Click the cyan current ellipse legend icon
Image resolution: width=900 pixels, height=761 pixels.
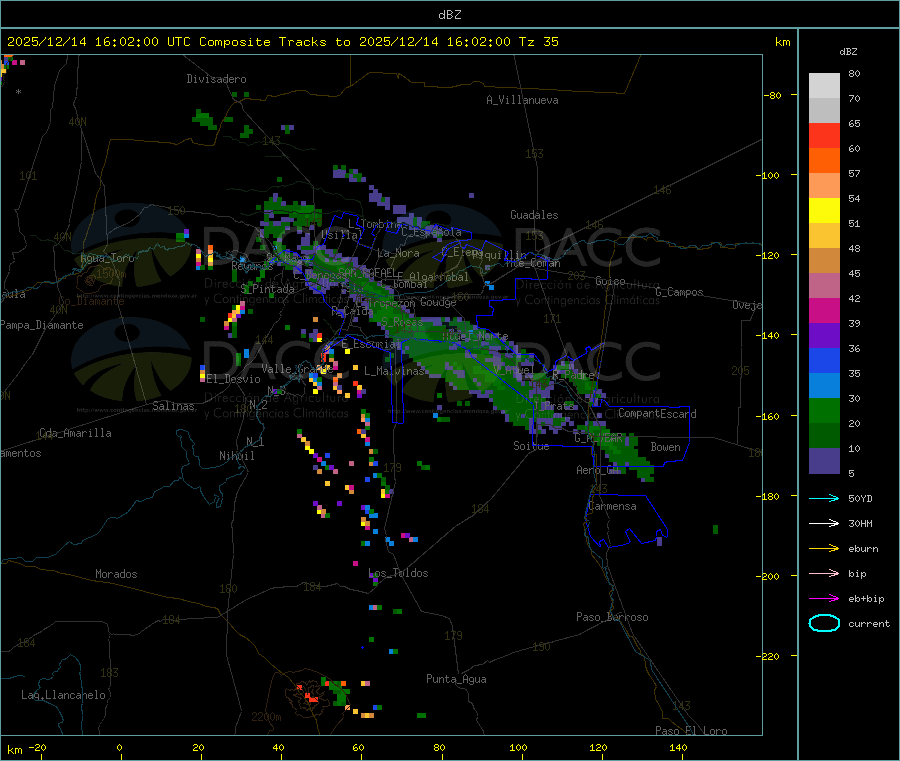pos(824,623)
